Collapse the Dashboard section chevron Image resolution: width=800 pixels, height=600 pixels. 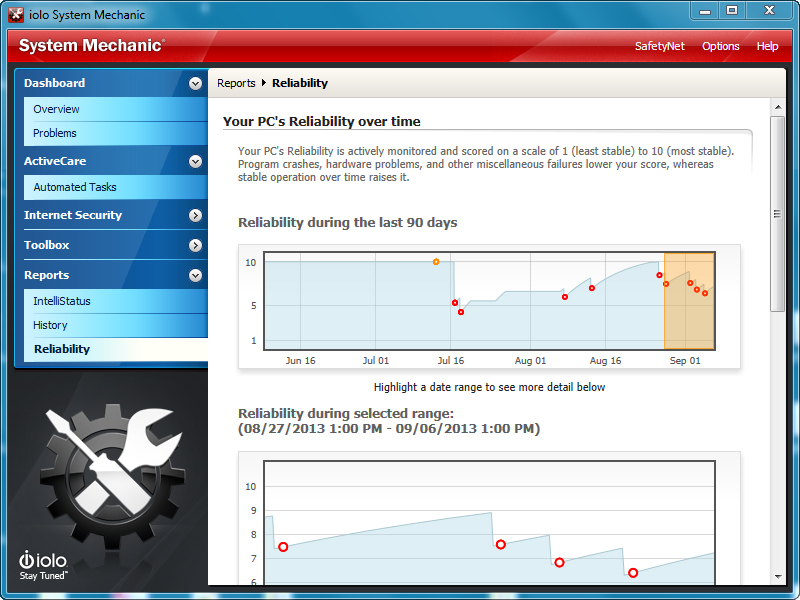pyautogui.click(x=195, y=83)
